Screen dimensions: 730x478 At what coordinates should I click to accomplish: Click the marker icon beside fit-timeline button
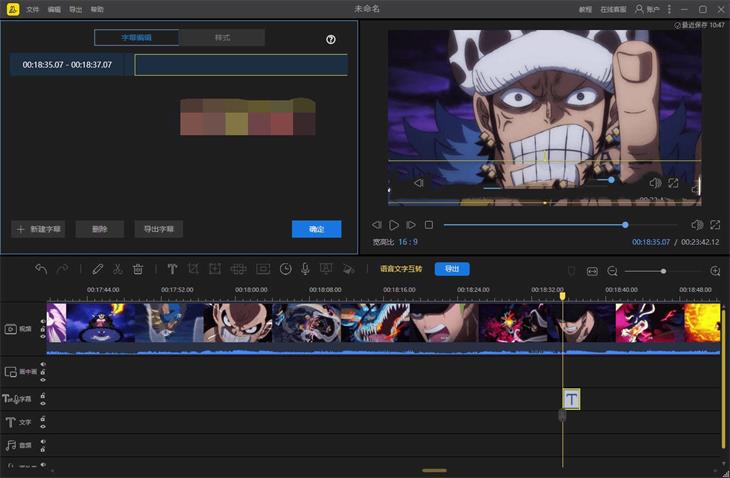[x=571, y=271]
